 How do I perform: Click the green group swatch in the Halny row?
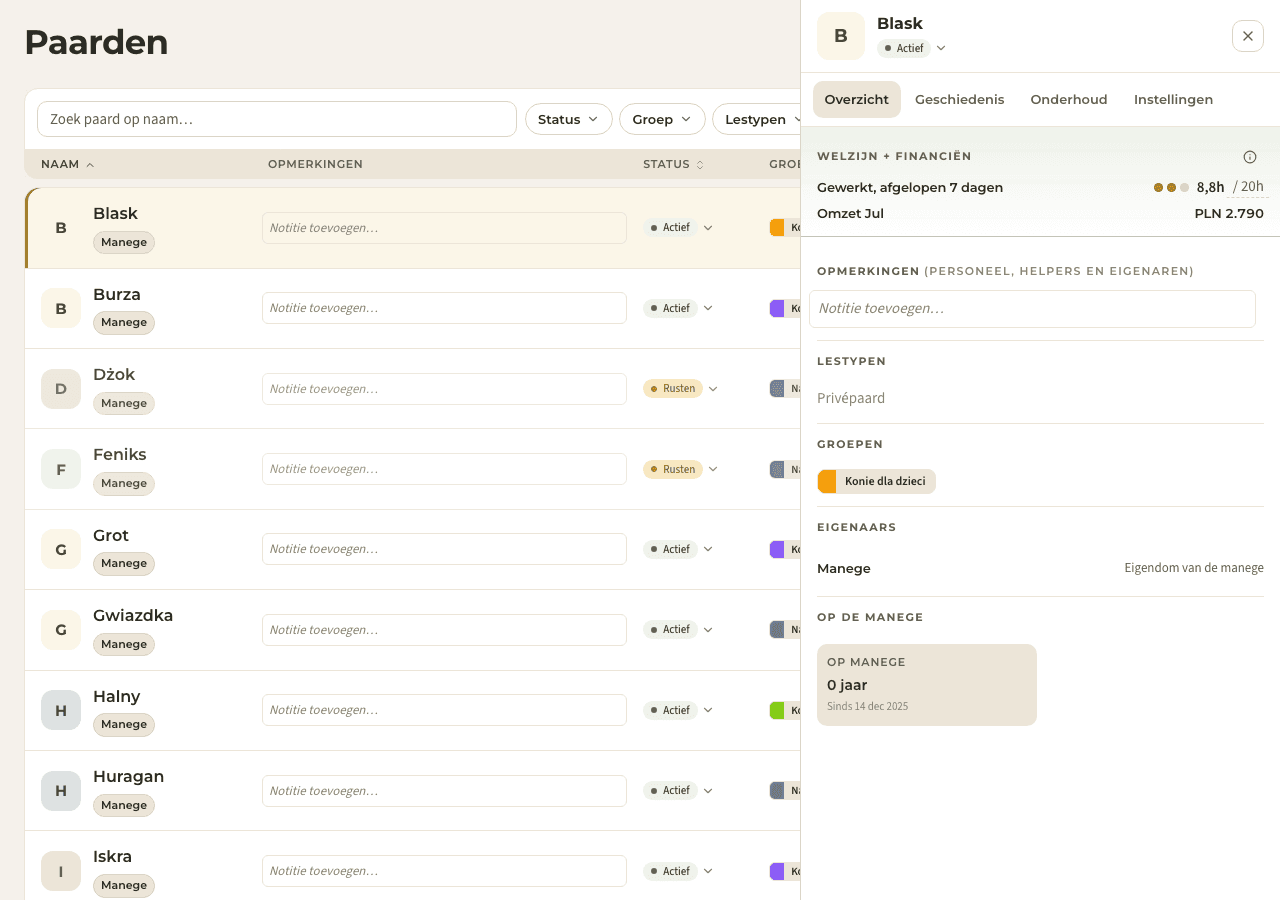[777, 710]
